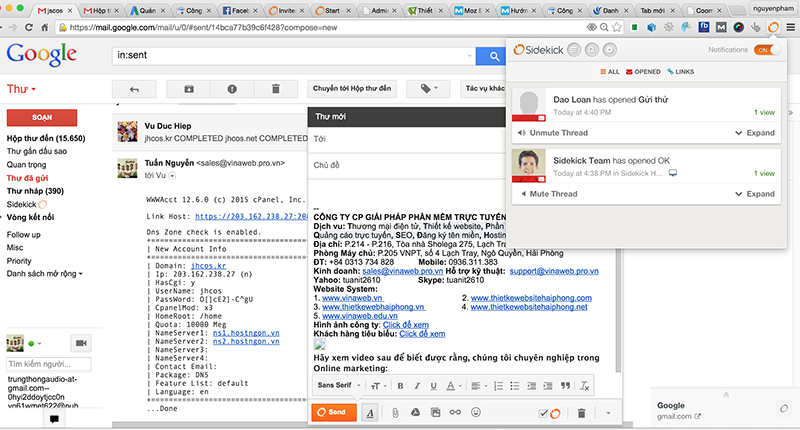The height and width of the screenshot is (430, 800).
Task: Filter Sidekick feed by LINKS
Action: coord(681,71)
